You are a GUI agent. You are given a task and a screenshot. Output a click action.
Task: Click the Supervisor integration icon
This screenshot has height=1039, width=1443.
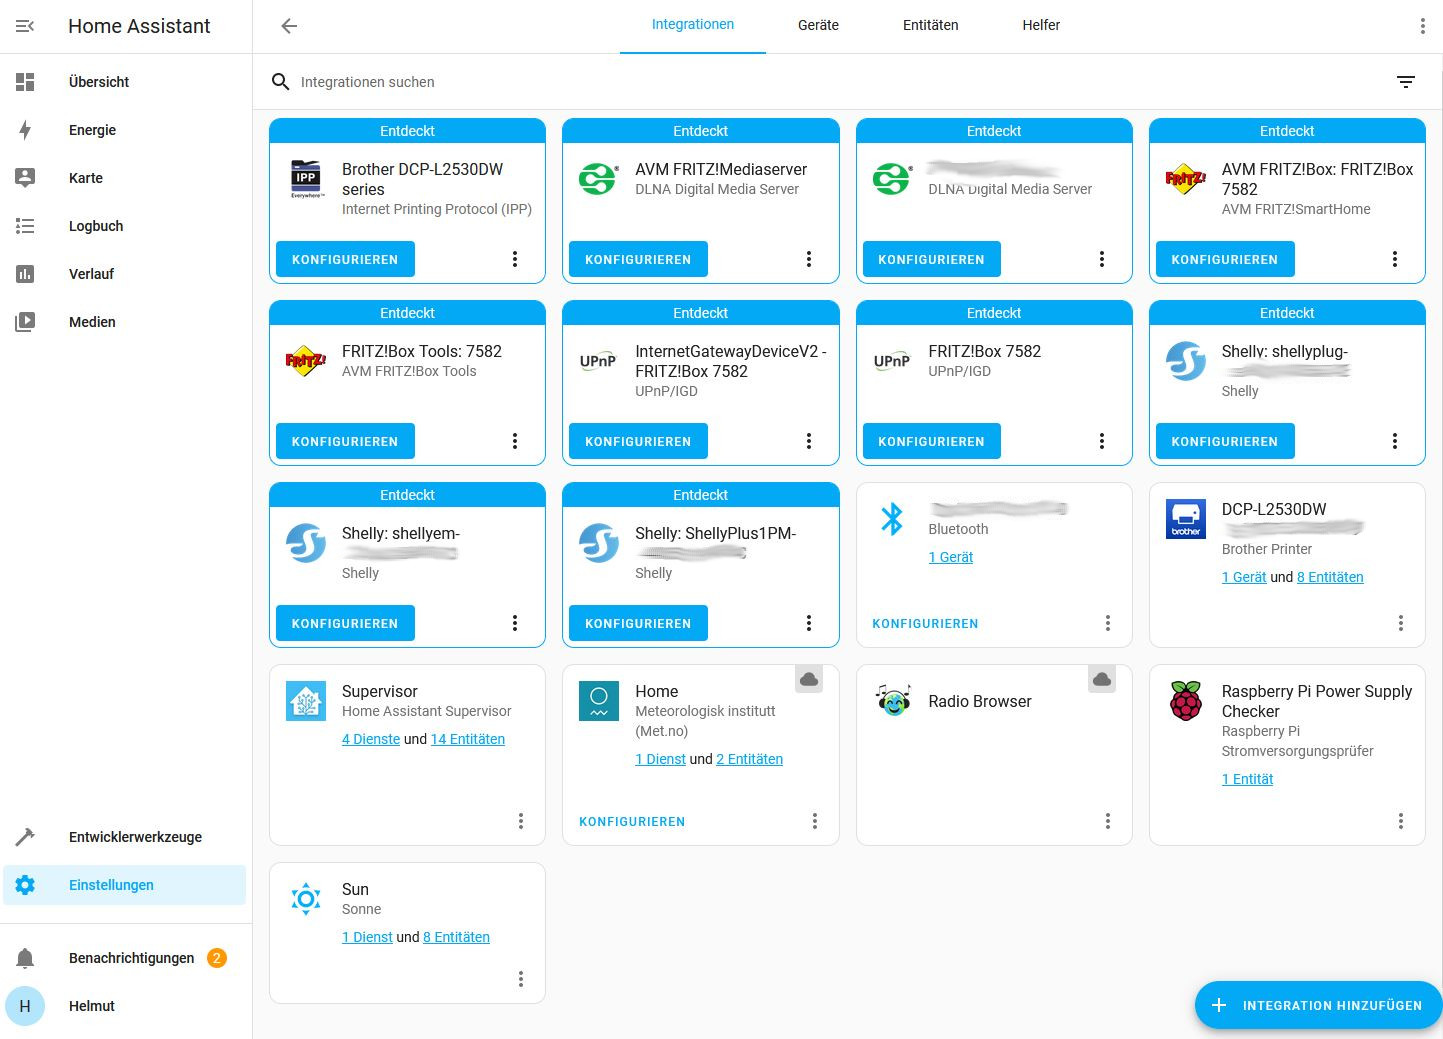point(306,701)
